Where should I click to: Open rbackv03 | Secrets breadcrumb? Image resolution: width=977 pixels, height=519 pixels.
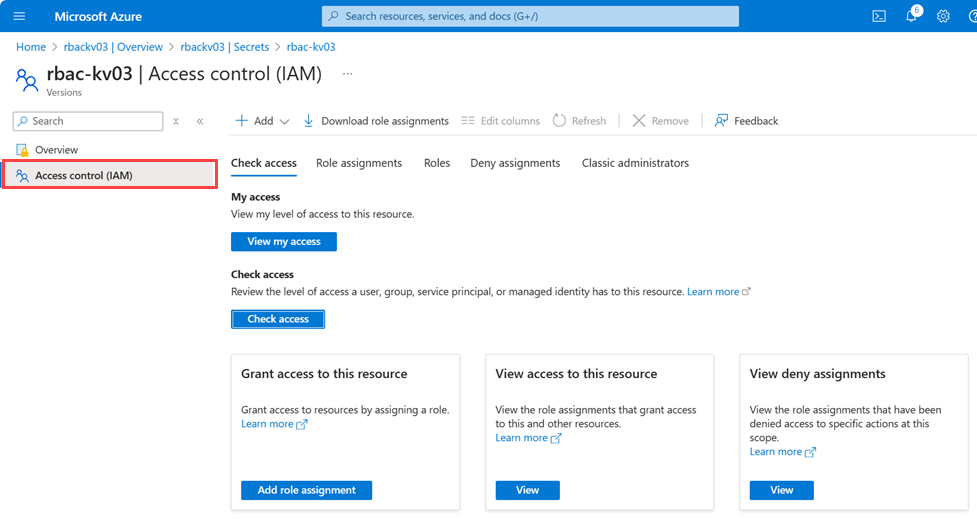224,47
